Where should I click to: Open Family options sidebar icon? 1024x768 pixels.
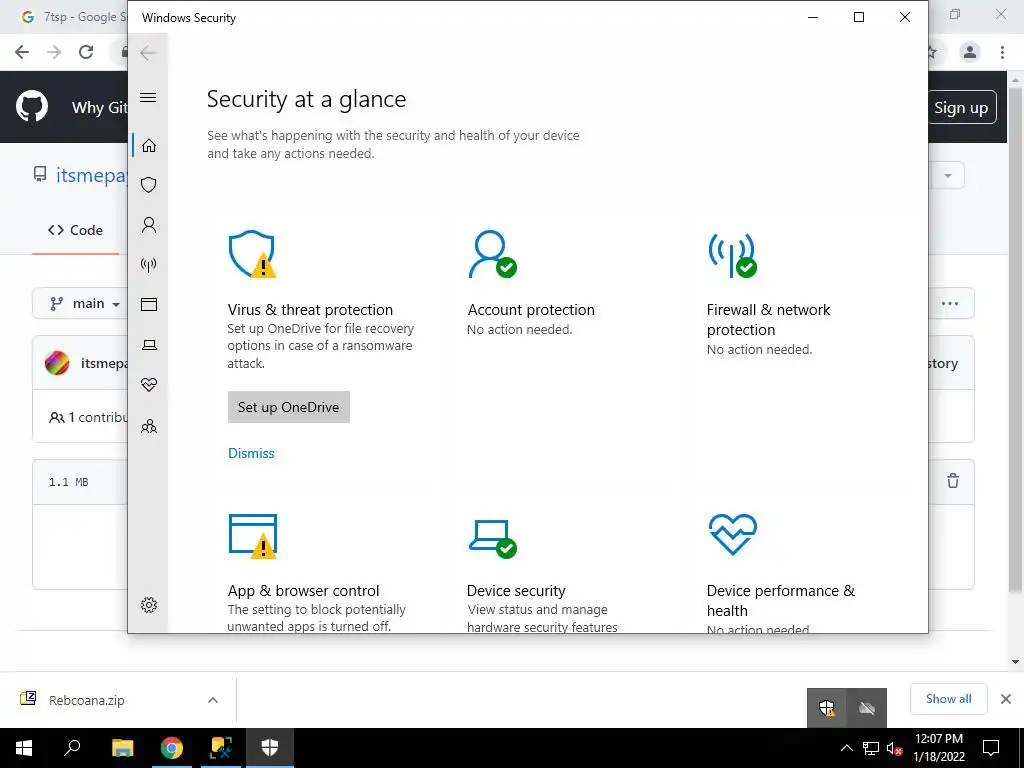(149, 426)
